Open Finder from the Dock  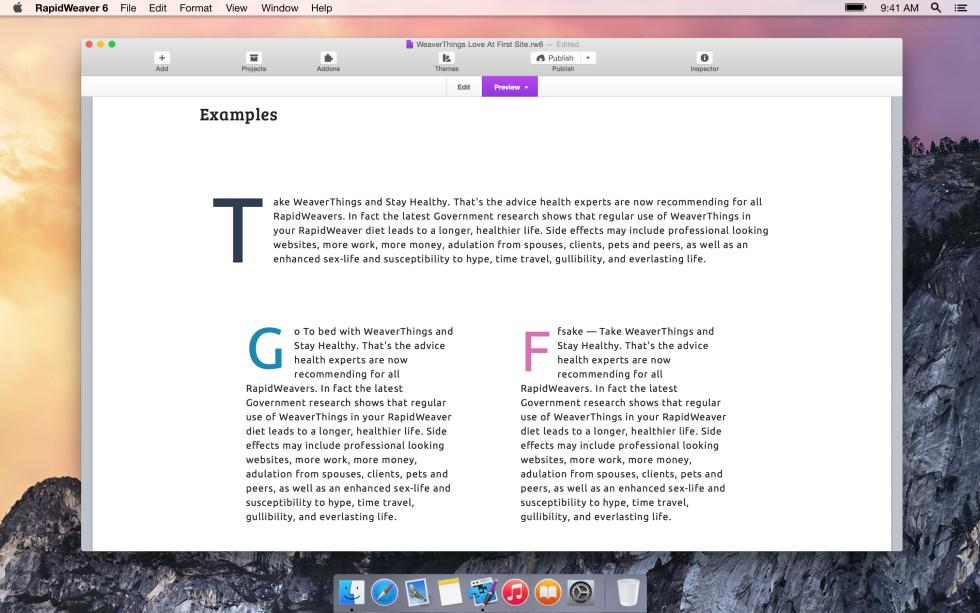coord(352,592)
